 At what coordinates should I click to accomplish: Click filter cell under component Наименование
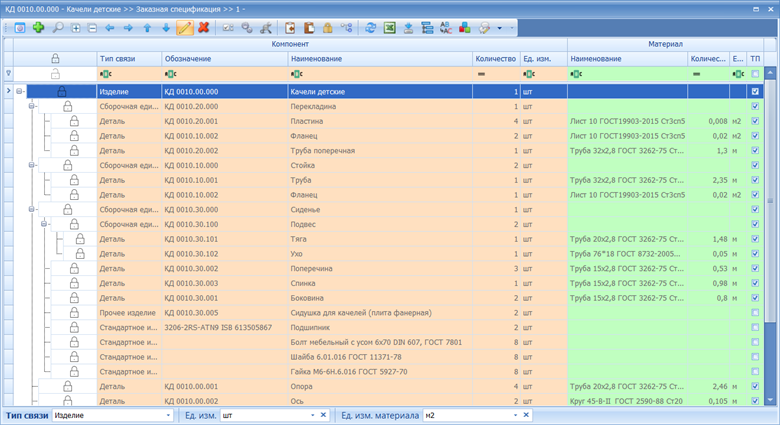pos(380,74)
